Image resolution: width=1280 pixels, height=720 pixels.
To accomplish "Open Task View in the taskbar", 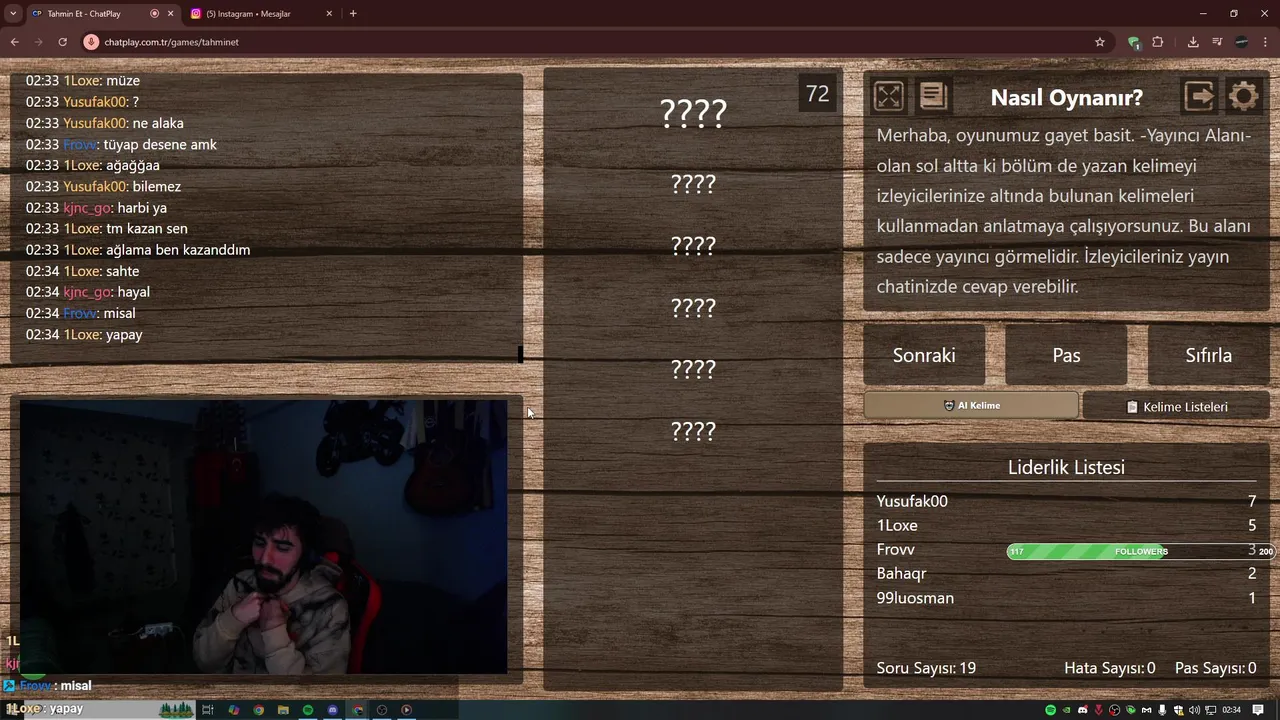I will [208, 710].
